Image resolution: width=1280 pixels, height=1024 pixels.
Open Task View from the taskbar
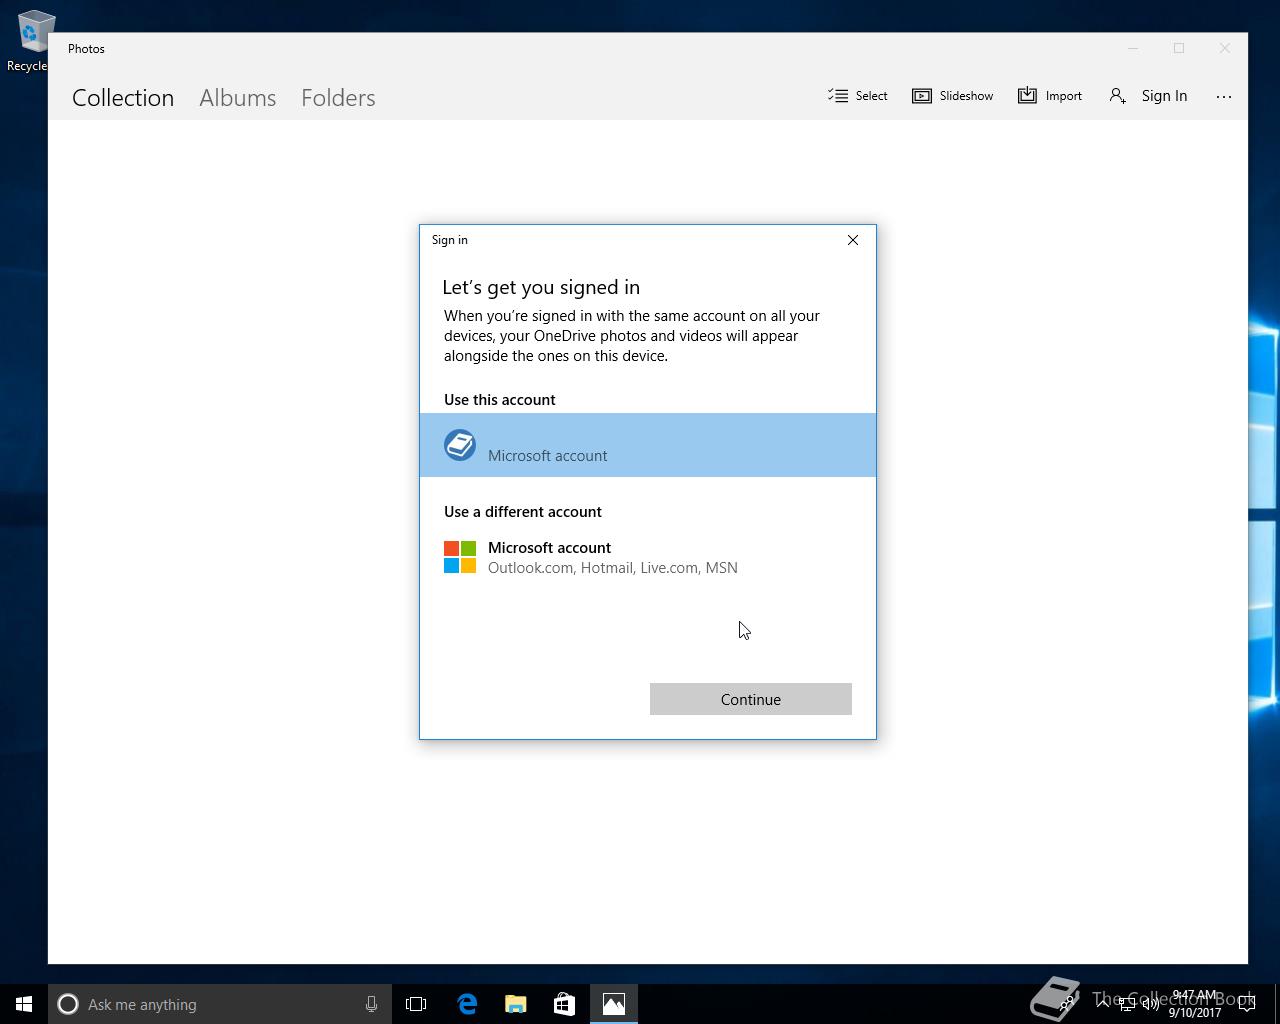pos(416,1004)
